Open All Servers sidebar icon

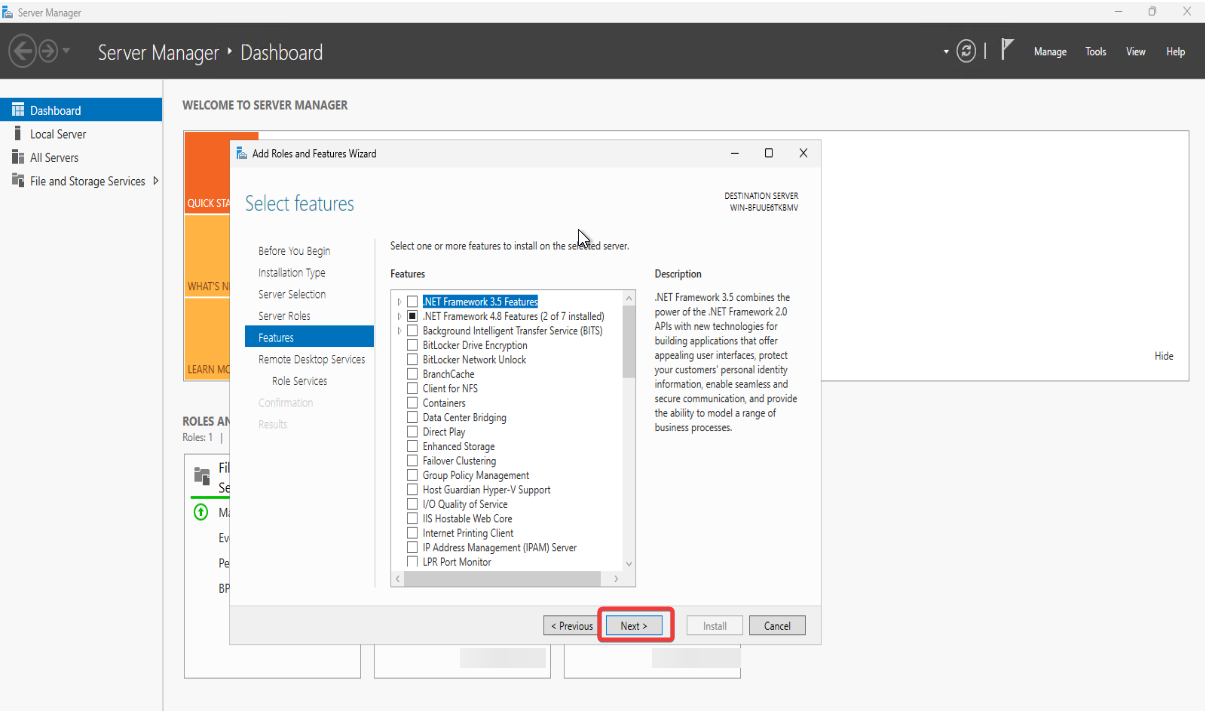(17, 157)
